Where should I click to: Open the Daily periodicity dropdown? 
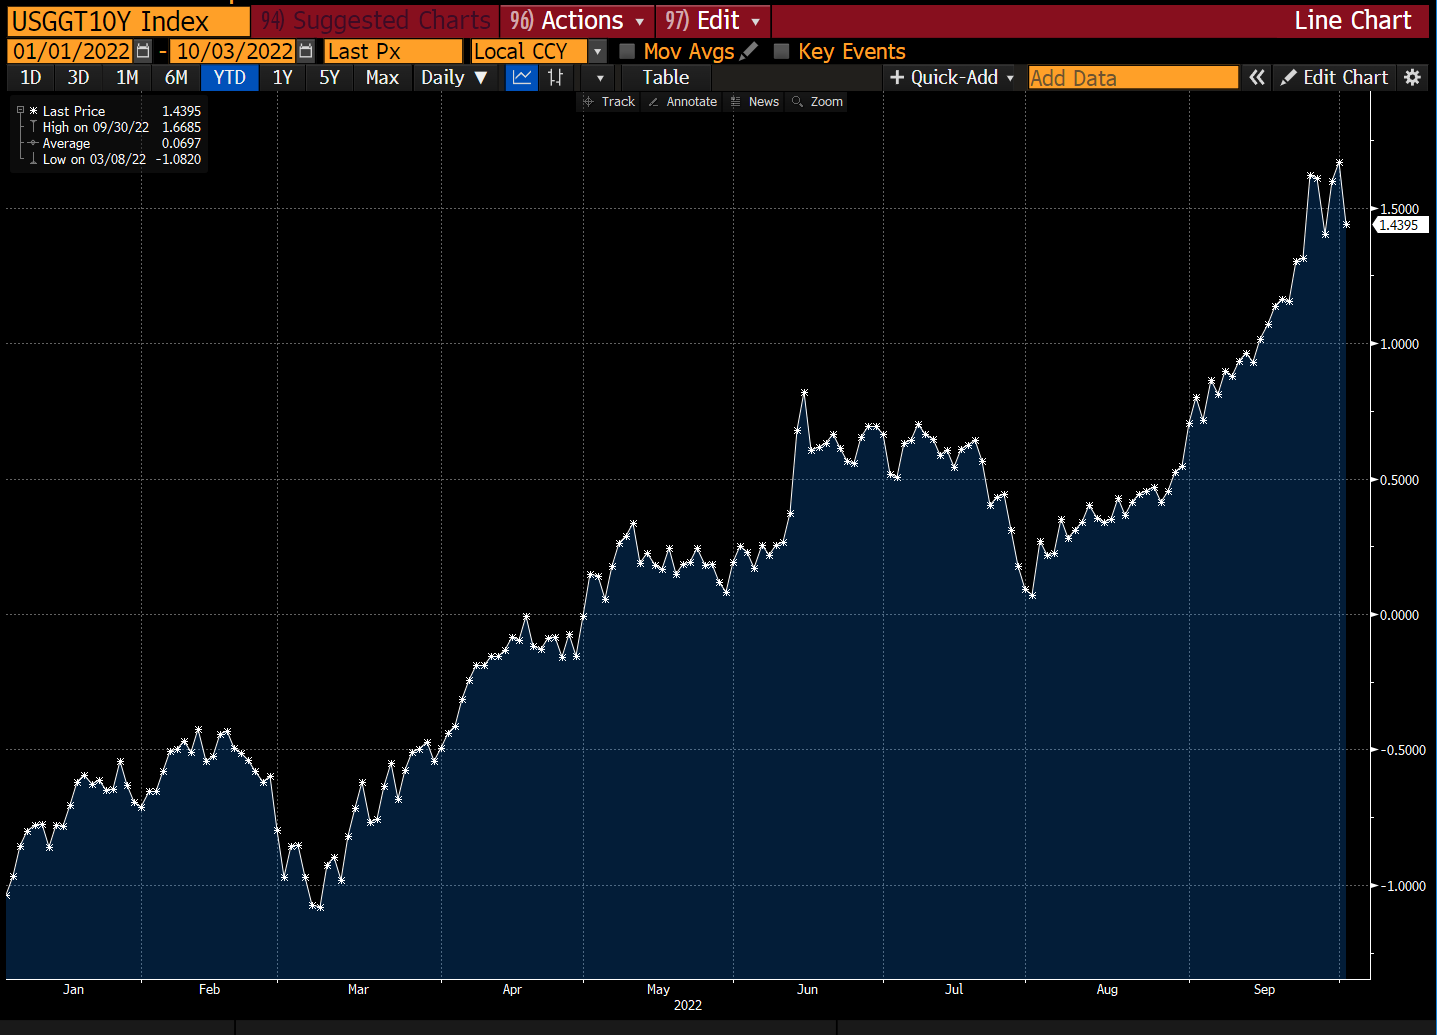click(x=453, y=78)
